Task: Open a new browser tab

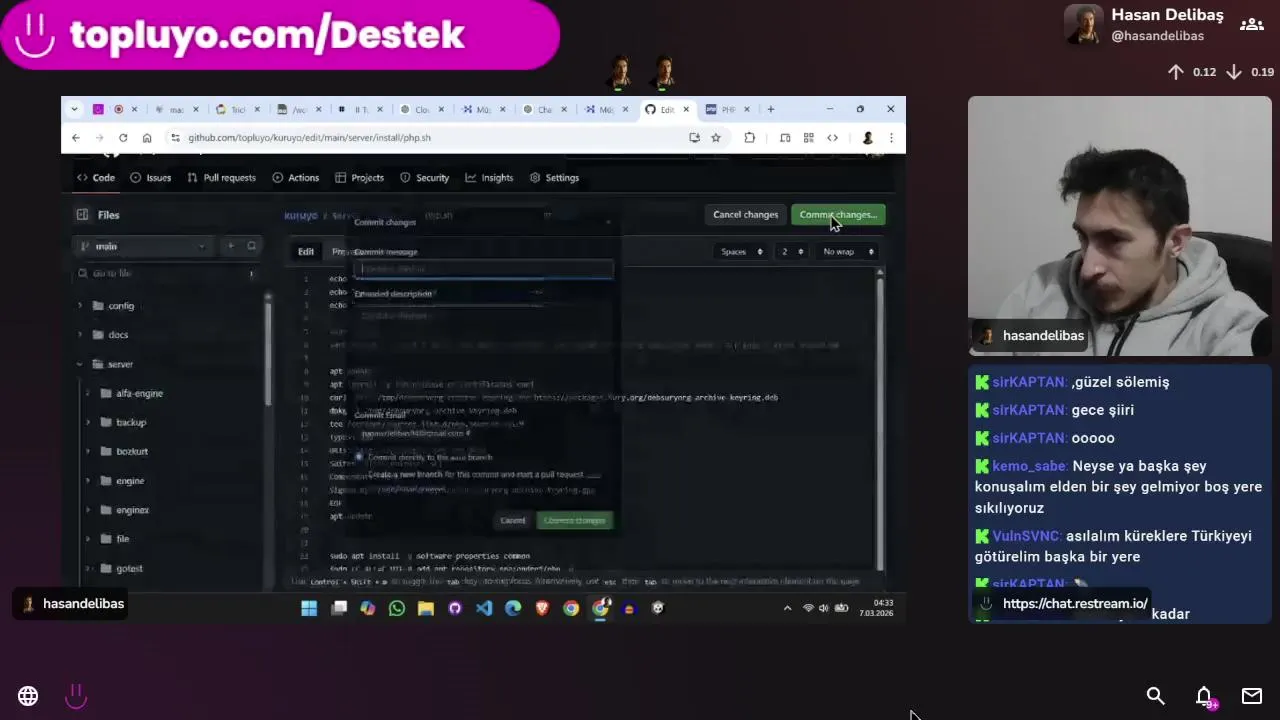Action: click(x=770, y=109)
